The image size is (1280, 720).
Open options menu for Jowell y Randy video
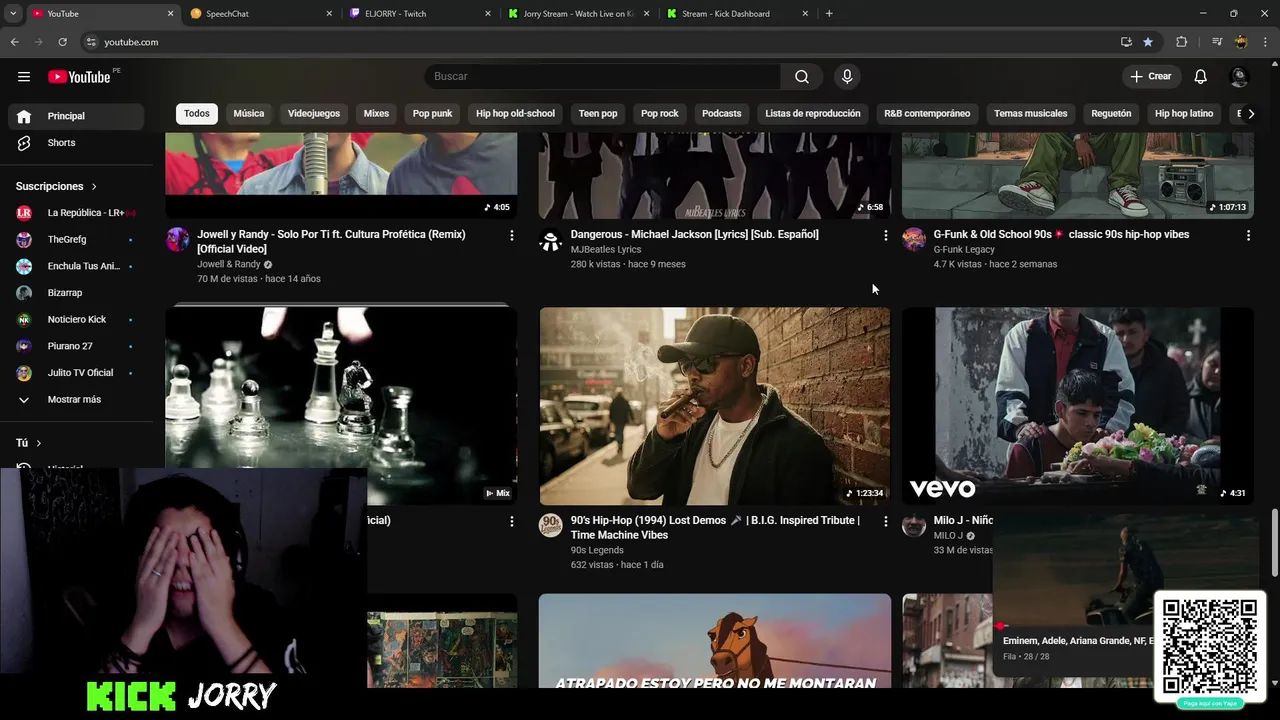click(512, 236)
